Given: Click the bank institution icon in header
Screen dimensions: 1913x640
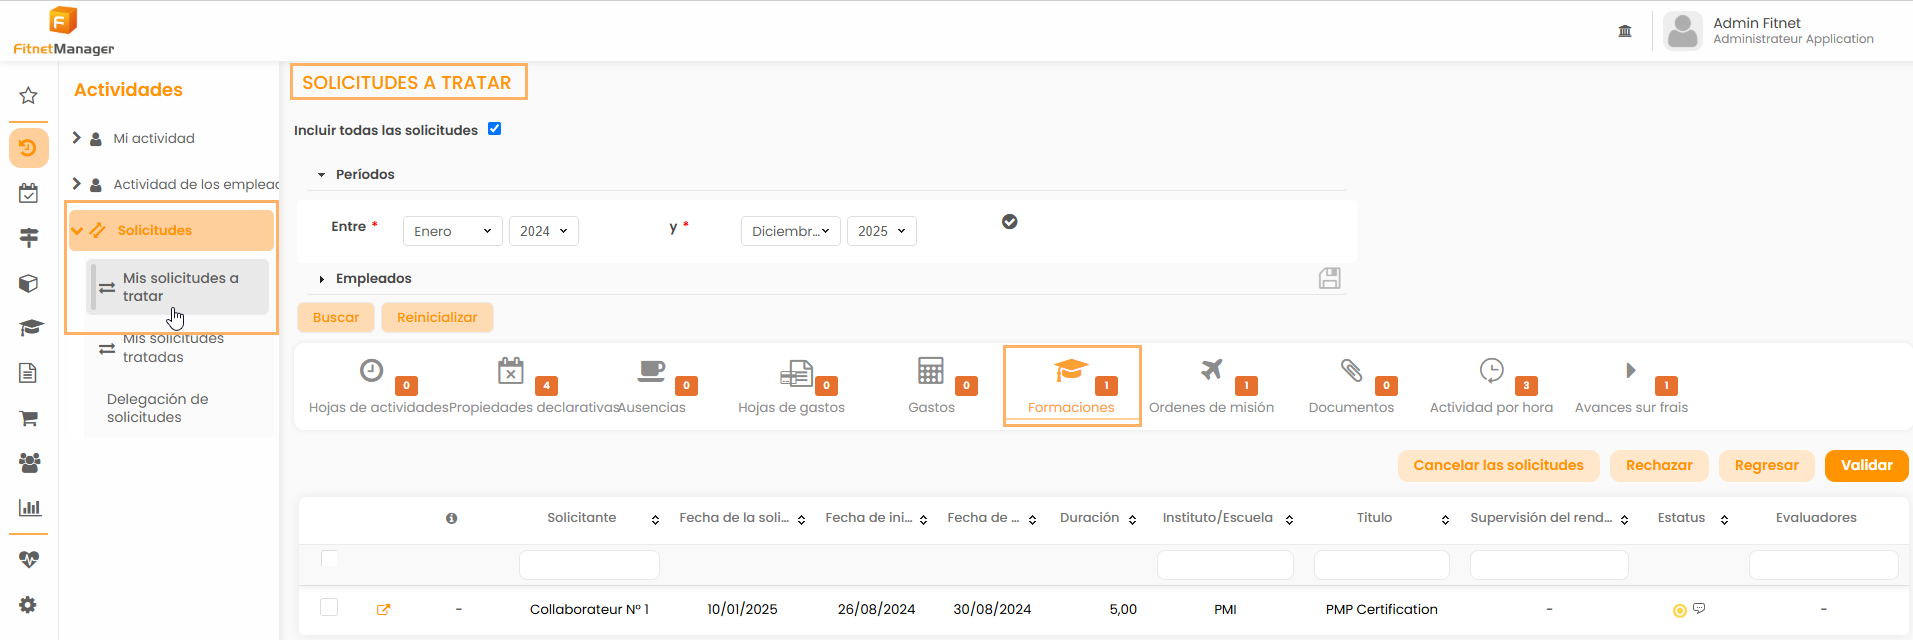Looking at the screenshot, I should click(1625, 31).
